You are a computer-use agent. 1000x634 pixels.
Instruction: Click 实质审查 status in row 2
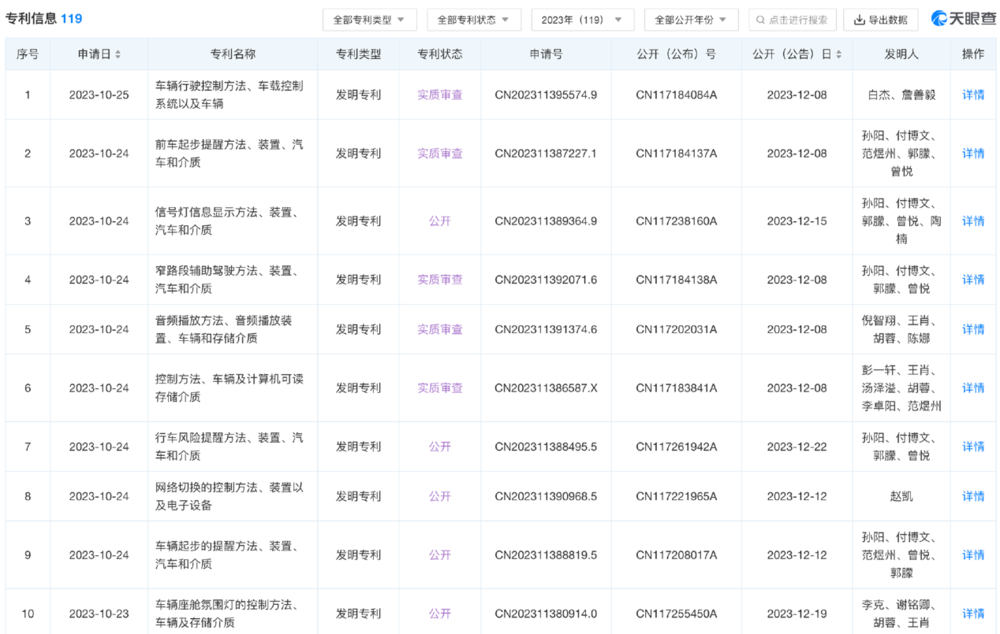440,154
